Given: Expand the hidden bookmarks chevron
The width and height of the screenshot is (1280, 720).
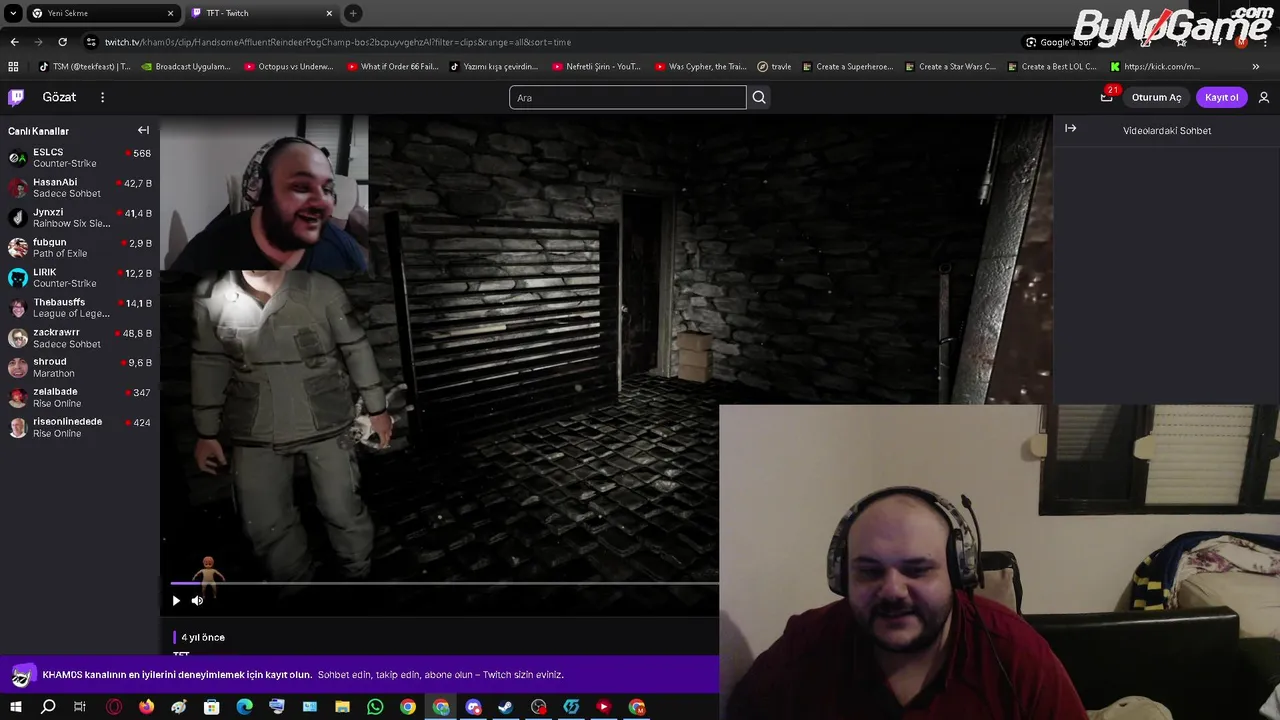Looking at the screenshot, I should pos(1256,67).
